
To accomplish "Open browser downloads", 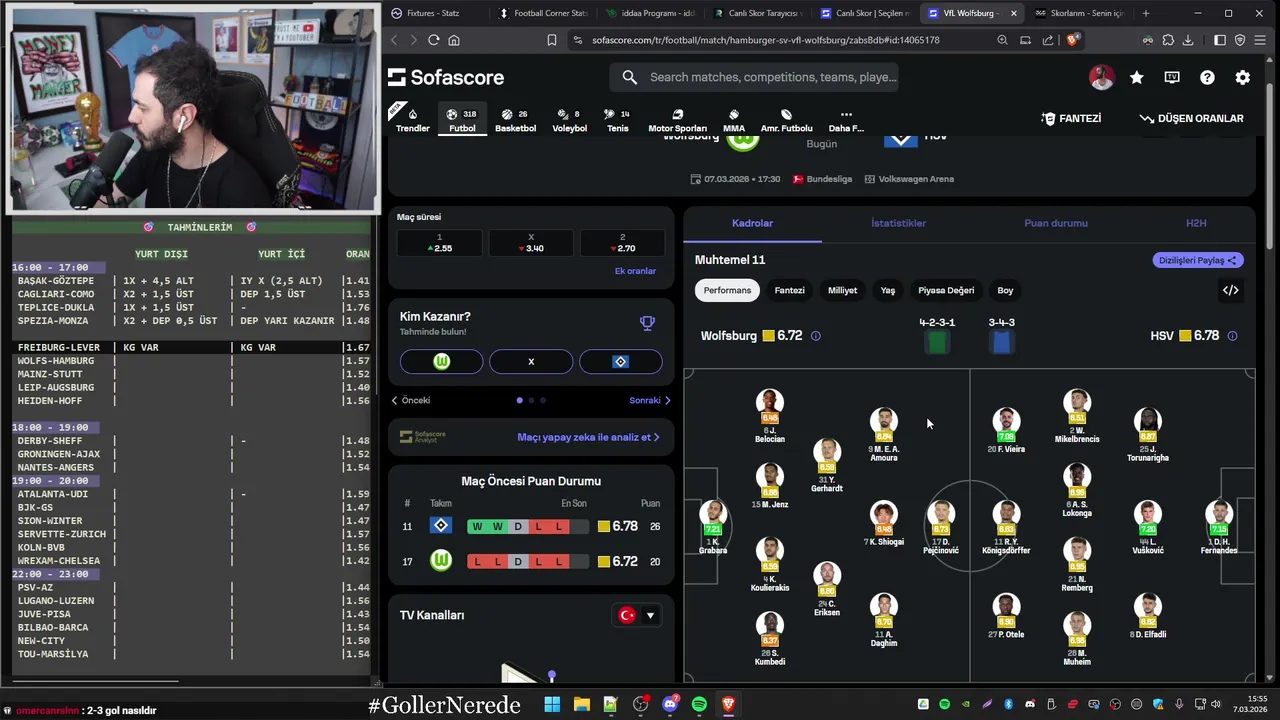I will (x=1188, y=40).
